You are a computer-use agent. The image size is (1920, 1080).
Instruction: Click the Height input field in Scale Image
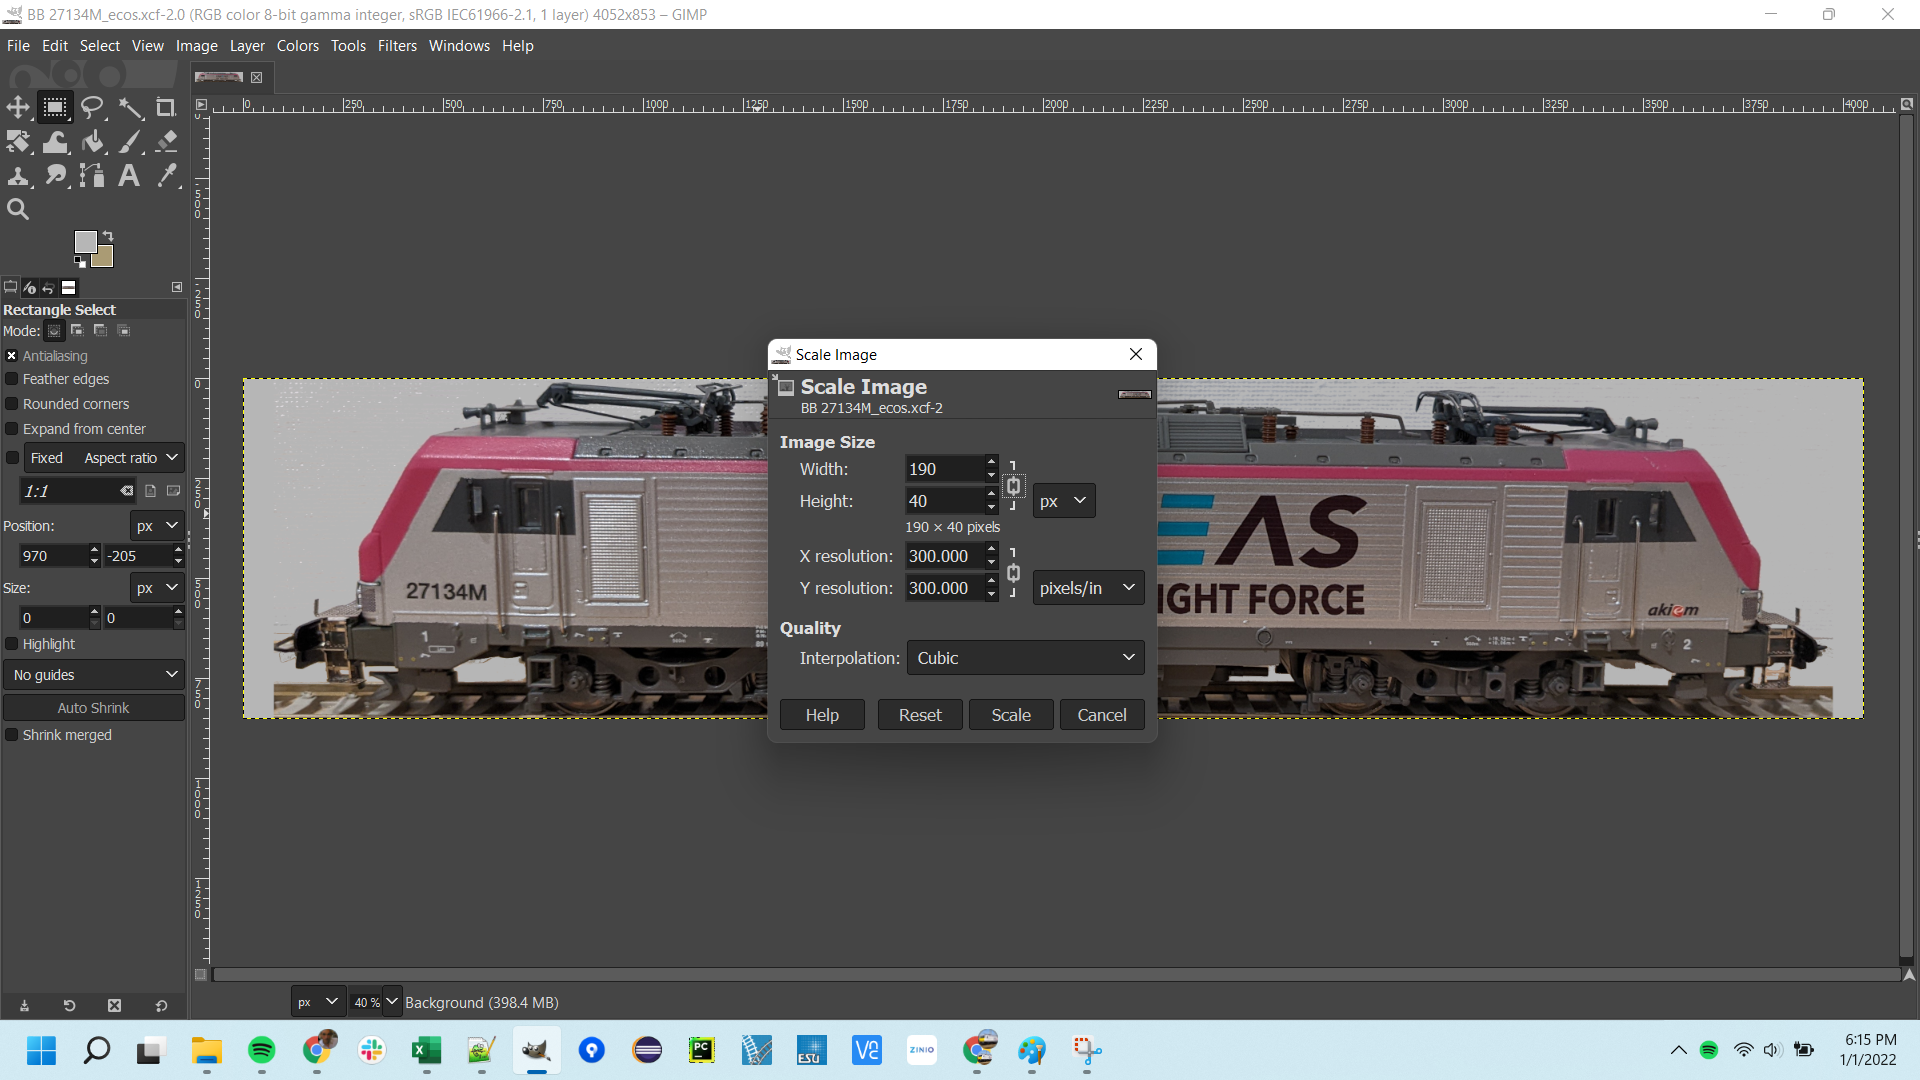pos(944,501)
